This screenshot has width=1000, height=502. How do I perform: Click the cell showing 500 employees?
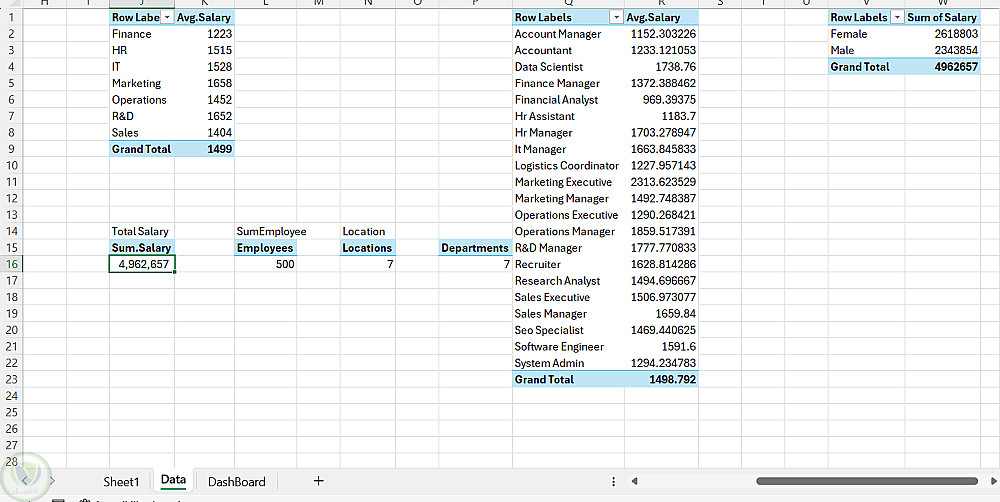[x=265, y=264]
